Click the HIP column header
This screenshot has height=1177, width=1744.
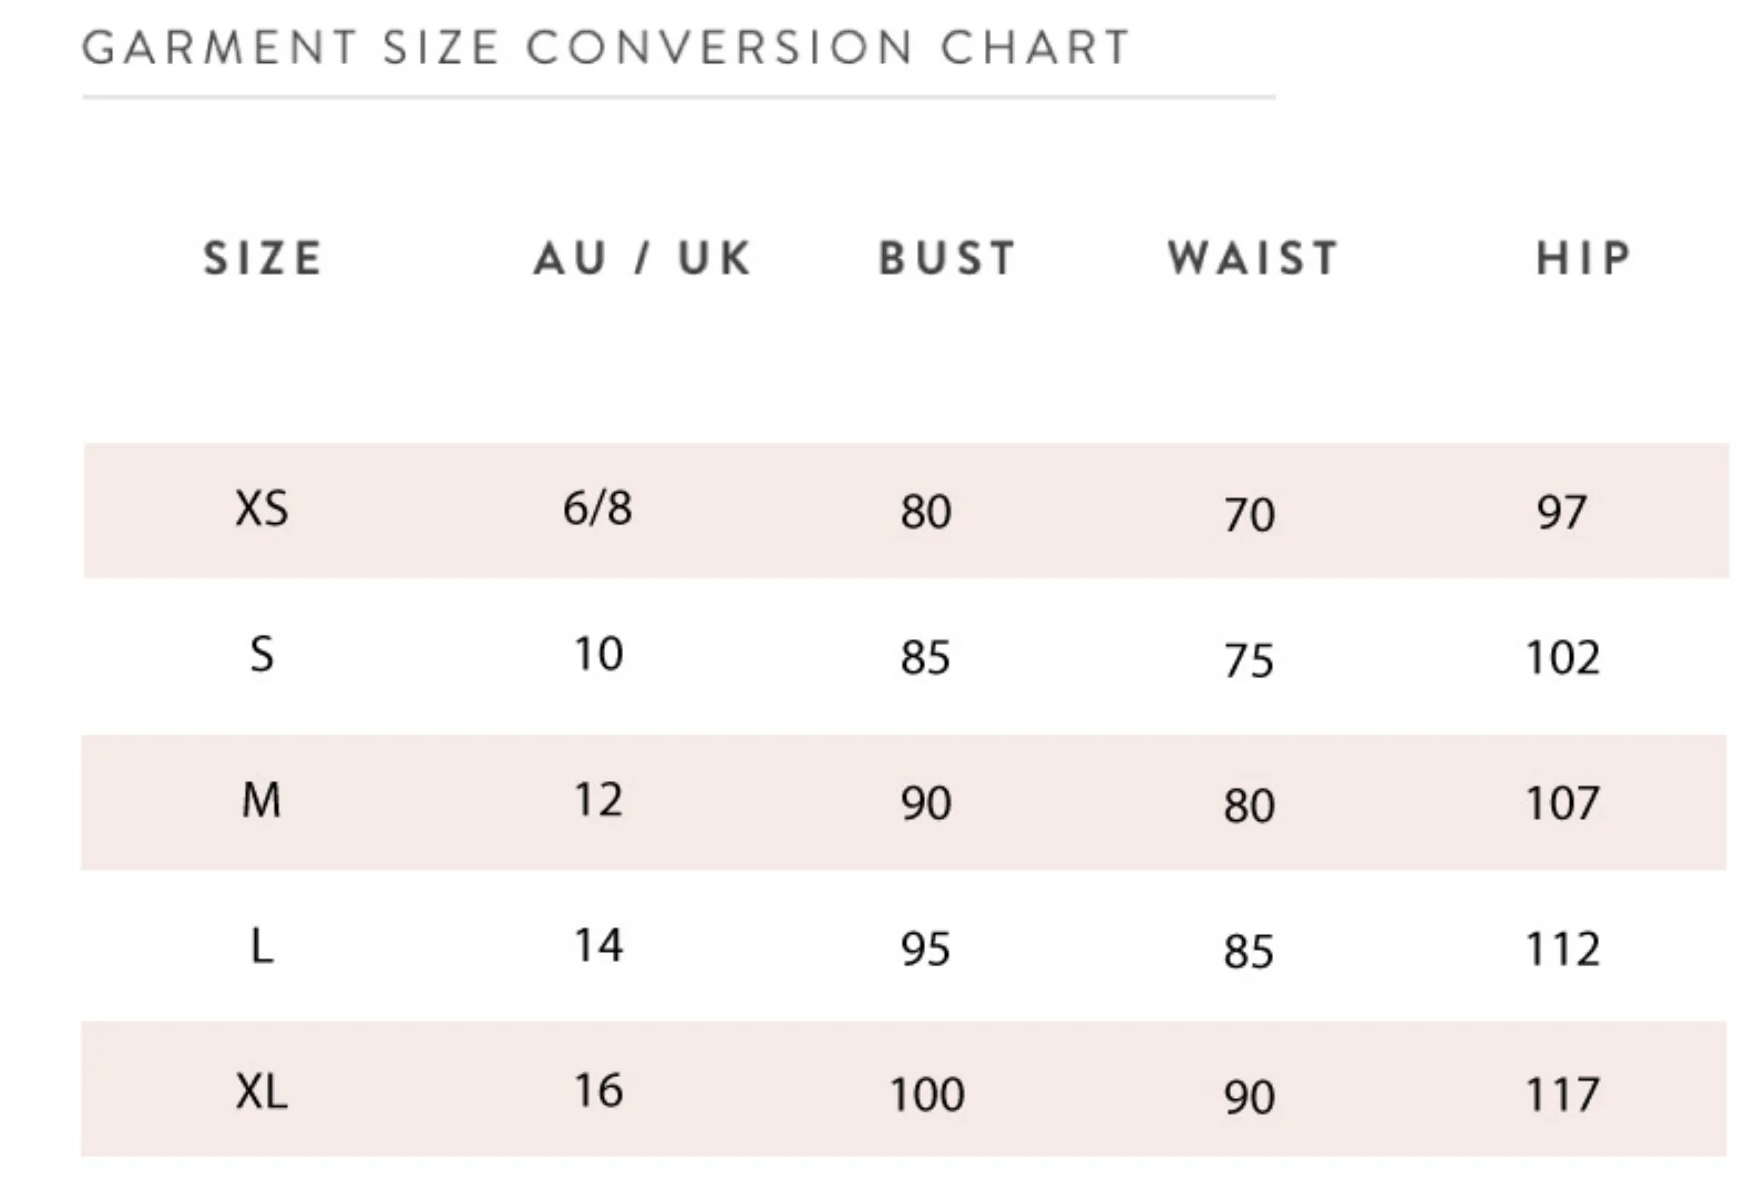tap(1584, 258)
